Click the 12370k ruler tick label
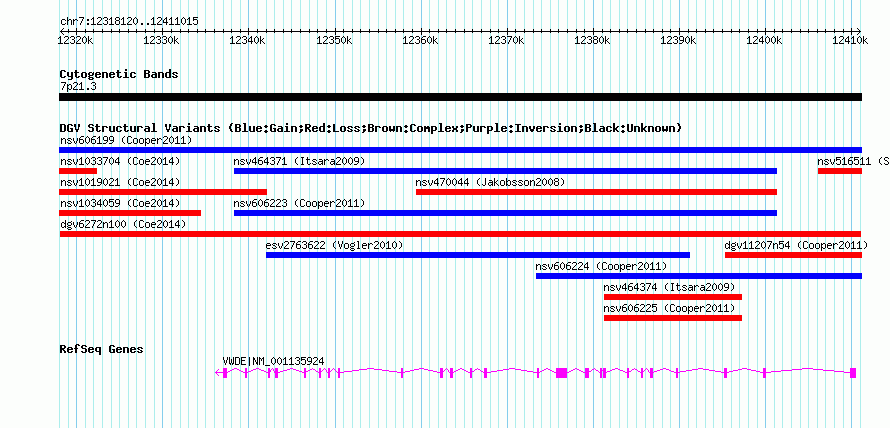 507,40
